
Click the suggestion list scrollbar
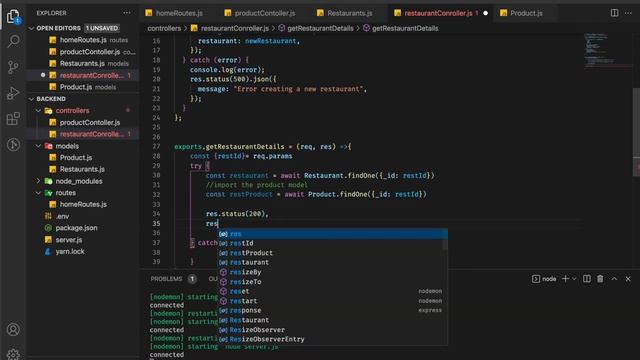tap(445, 239)
